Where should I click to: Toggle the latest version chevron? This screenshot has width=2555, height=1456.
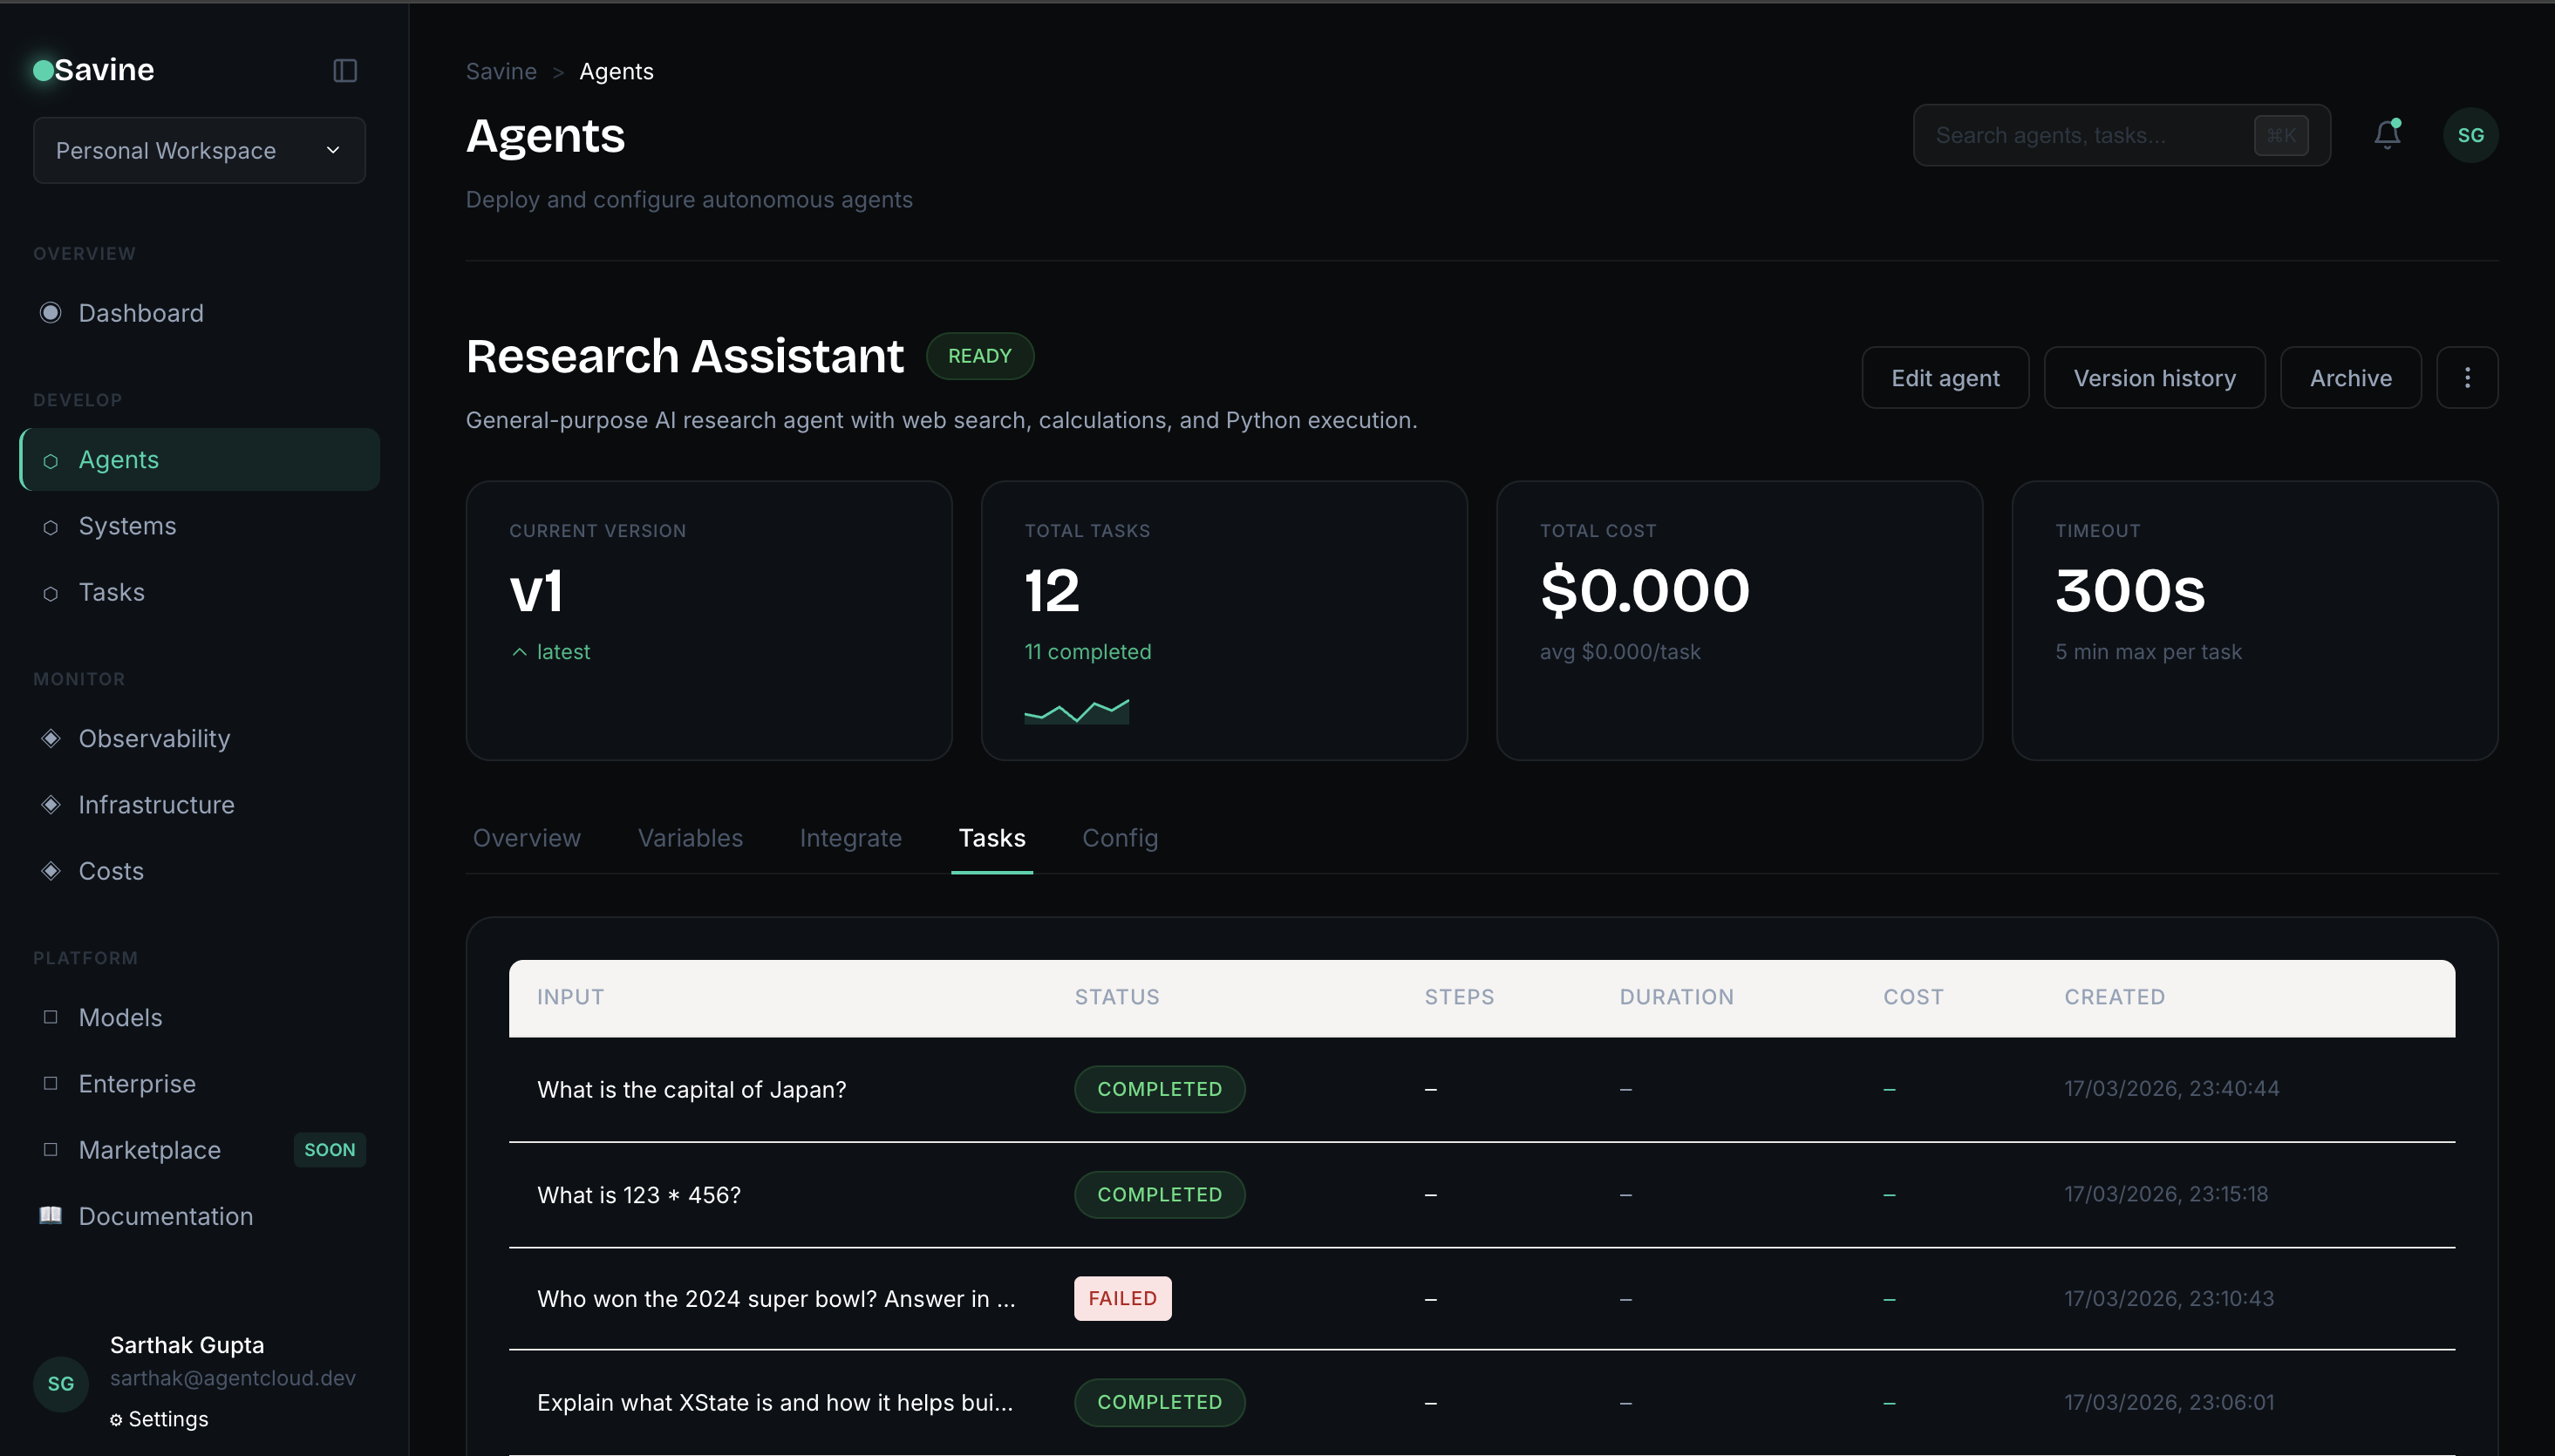519,652
